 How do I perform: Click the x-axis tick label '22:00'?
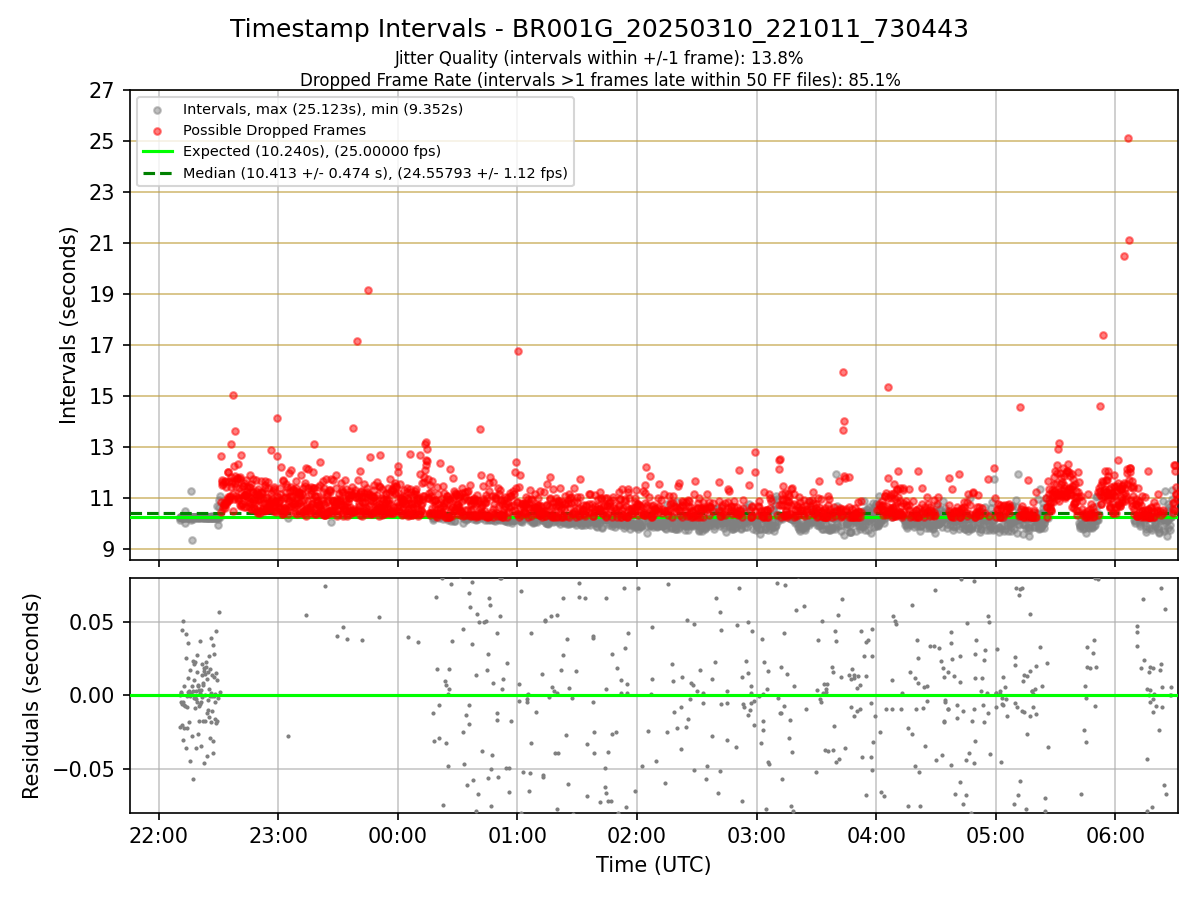click(x=159, y=835)
